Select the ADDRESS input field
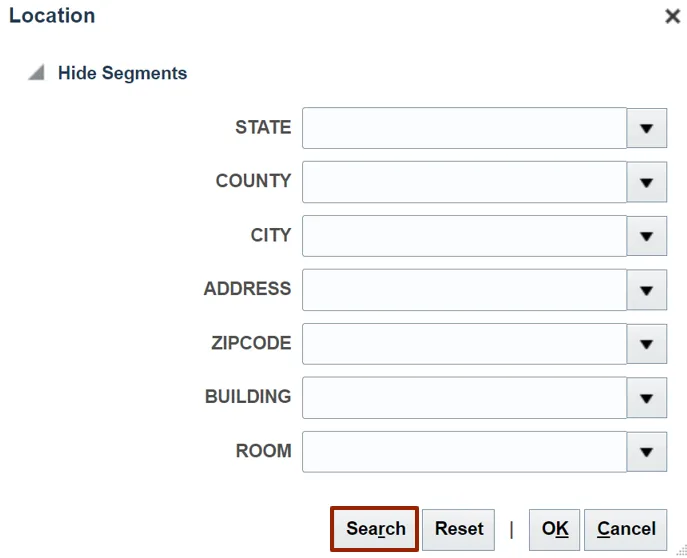The width and height of the screenshot is (687, 558). [464, 290]
